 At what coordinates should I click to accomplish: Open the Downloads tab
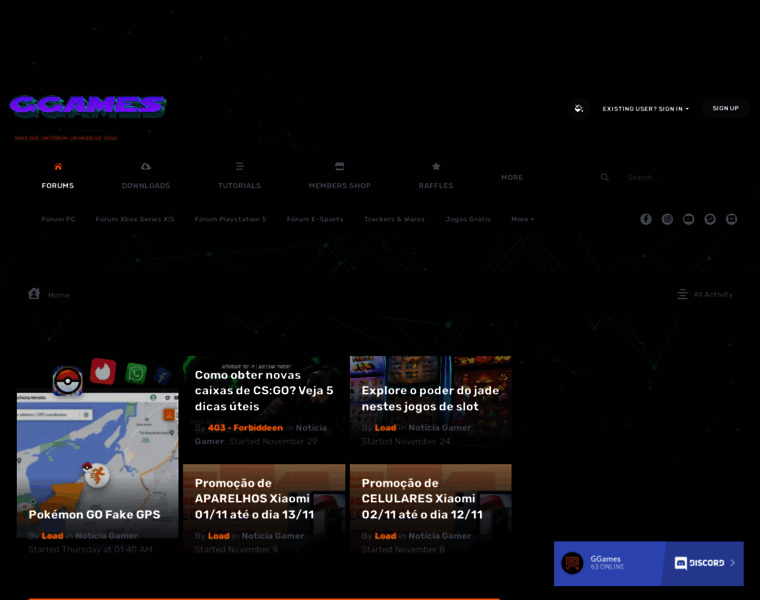click(x=146, y=186)
